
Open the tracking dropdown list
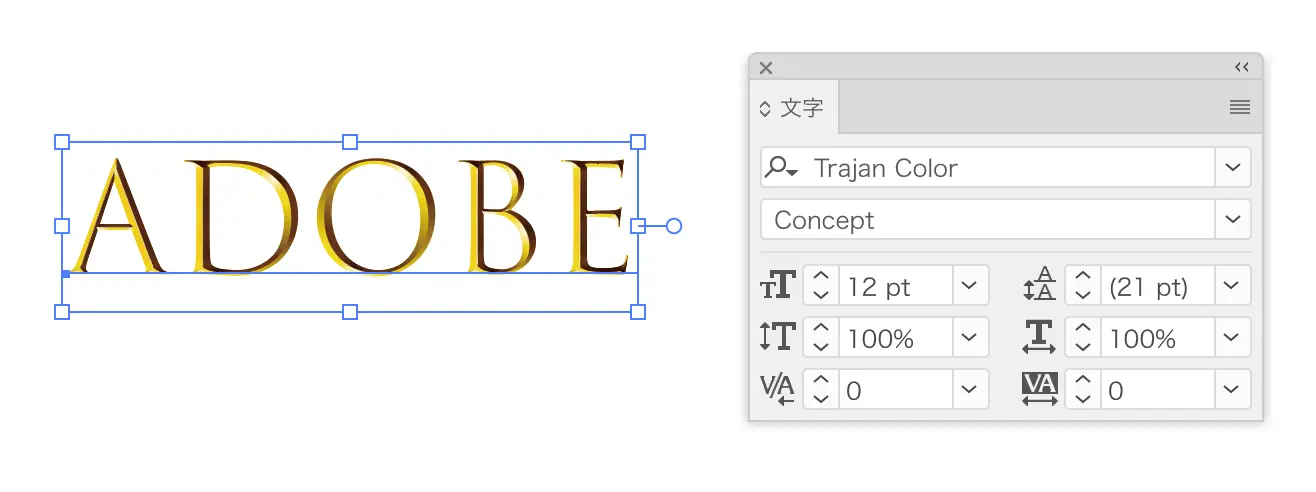(x=1232, y=389)
